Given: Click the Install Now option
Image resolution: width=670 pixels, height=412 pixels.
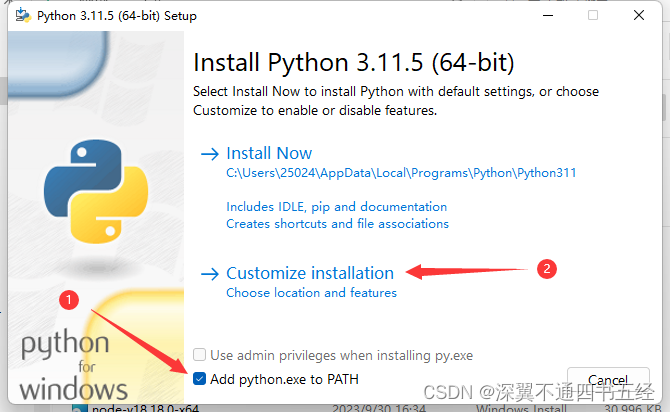Looking at the screenshot, I should pyautogui.click(x=269, y=153).
